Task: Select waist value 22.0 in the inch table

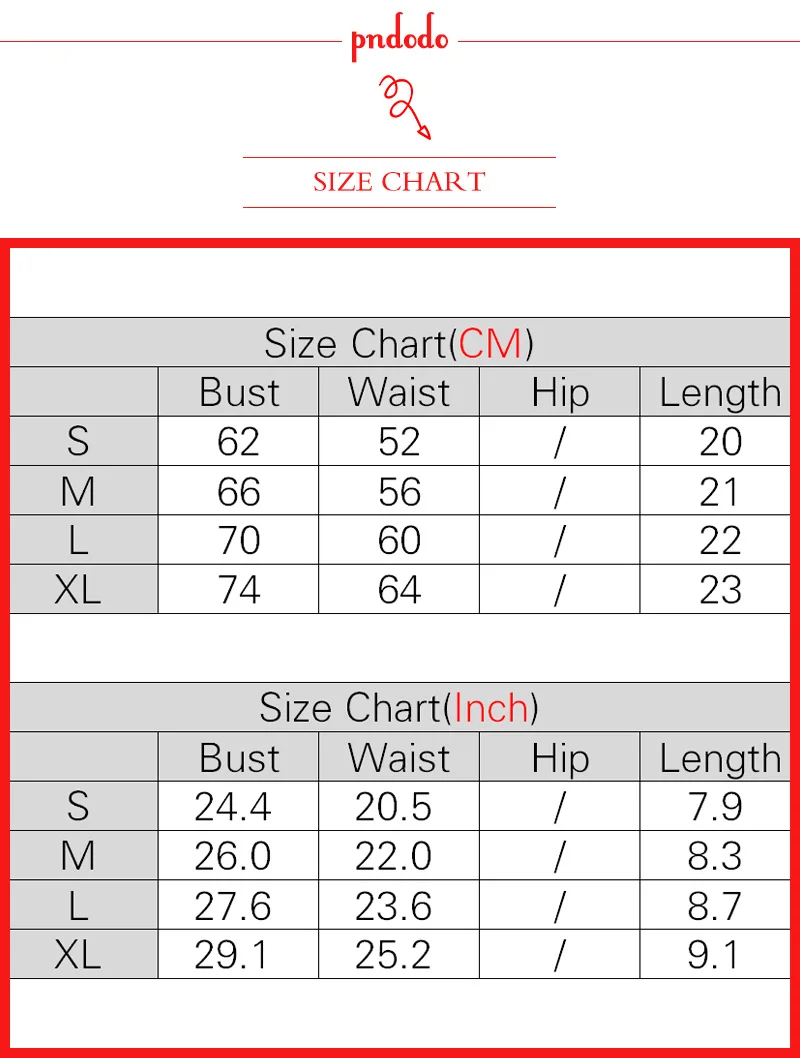Action: click(x=393, y=856)
